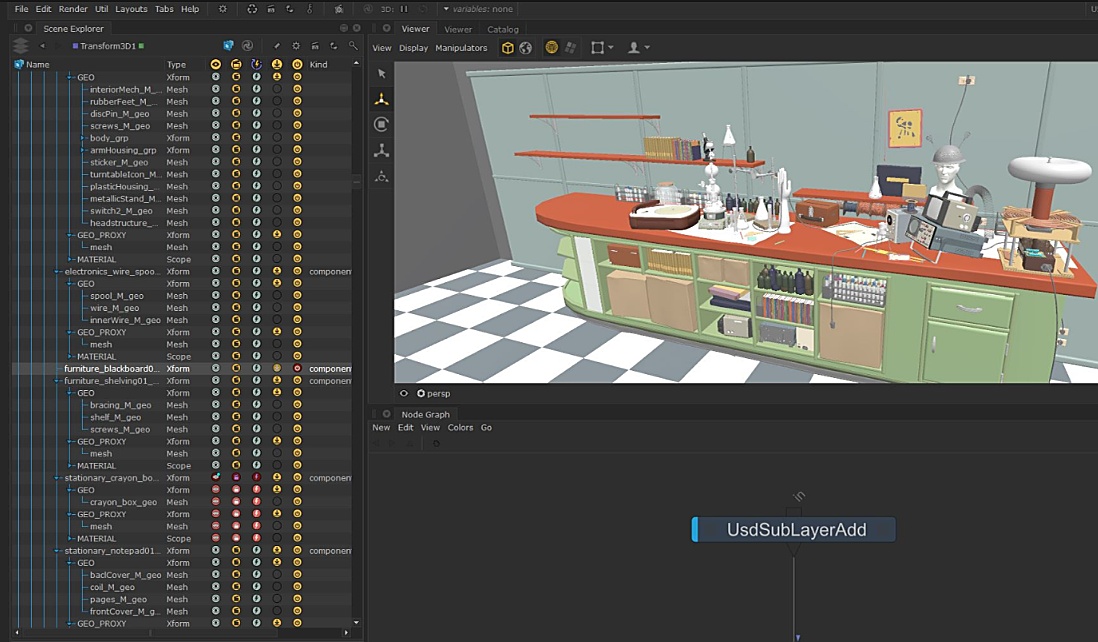Click the Type column header
This screenshot has width=1098, height=642.
[176, 64]
